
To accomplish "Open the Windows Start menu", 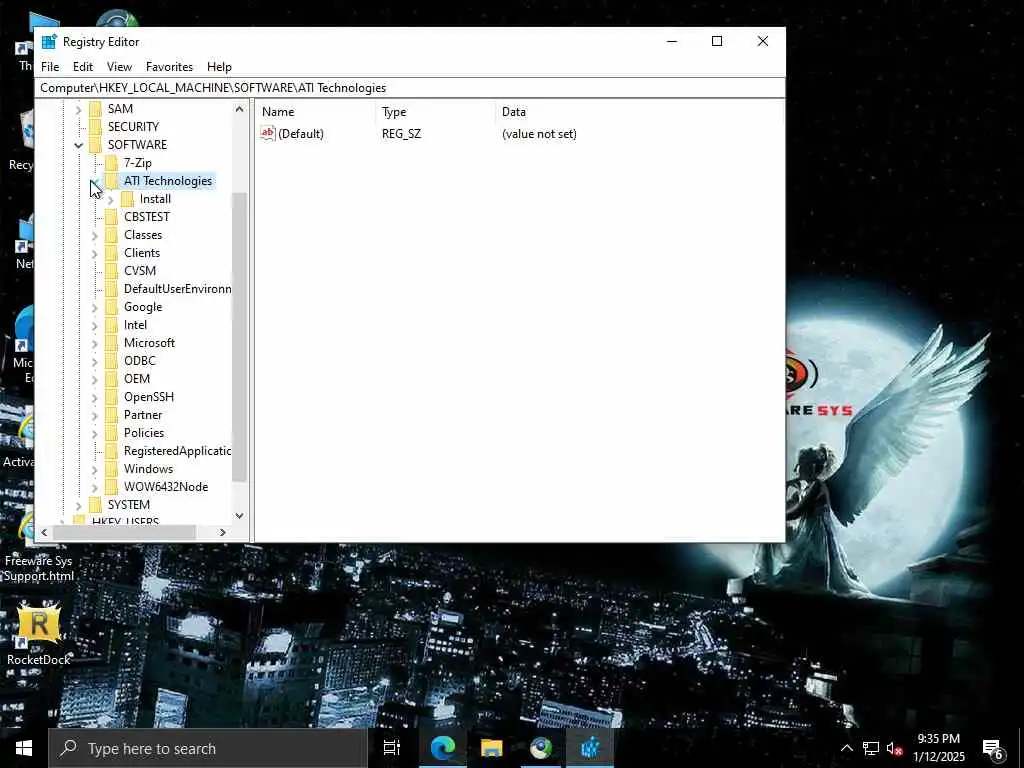I will (24, 748).
